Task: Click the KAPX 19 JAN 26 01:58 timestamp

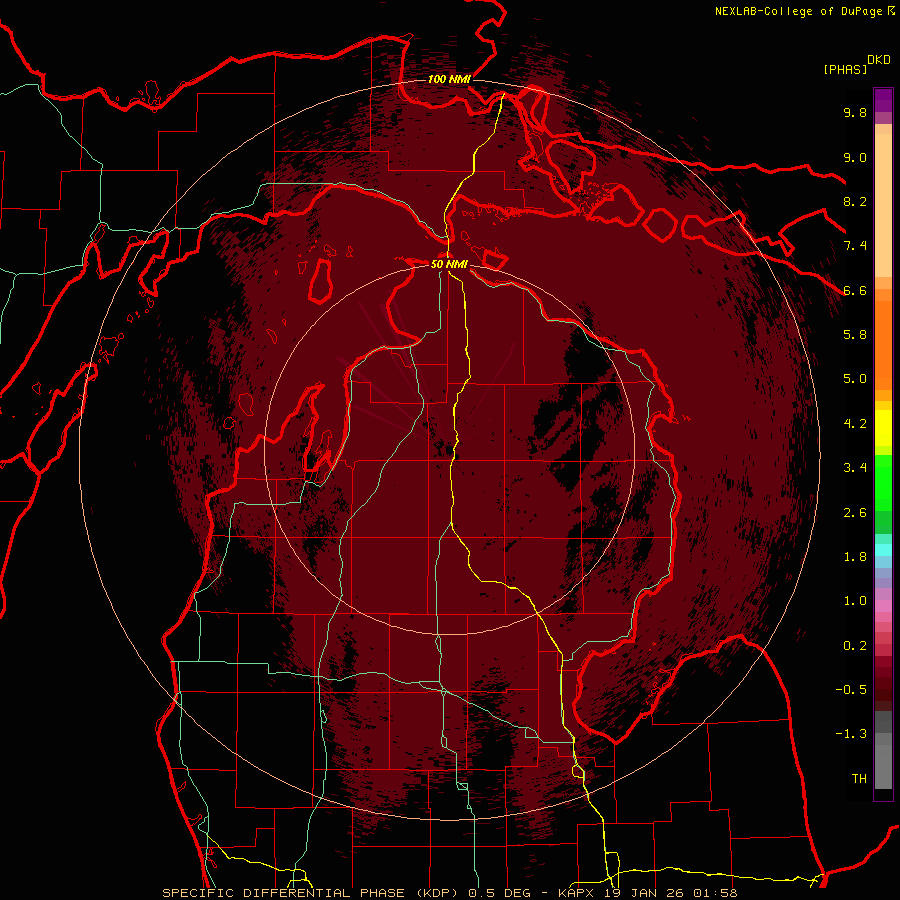Action: [650, 893]
